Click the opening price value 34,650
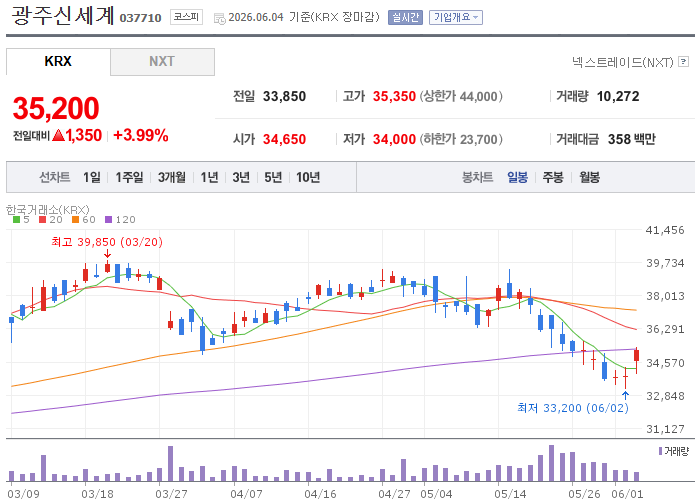695x504 pixels. click(x=285, y=139)
